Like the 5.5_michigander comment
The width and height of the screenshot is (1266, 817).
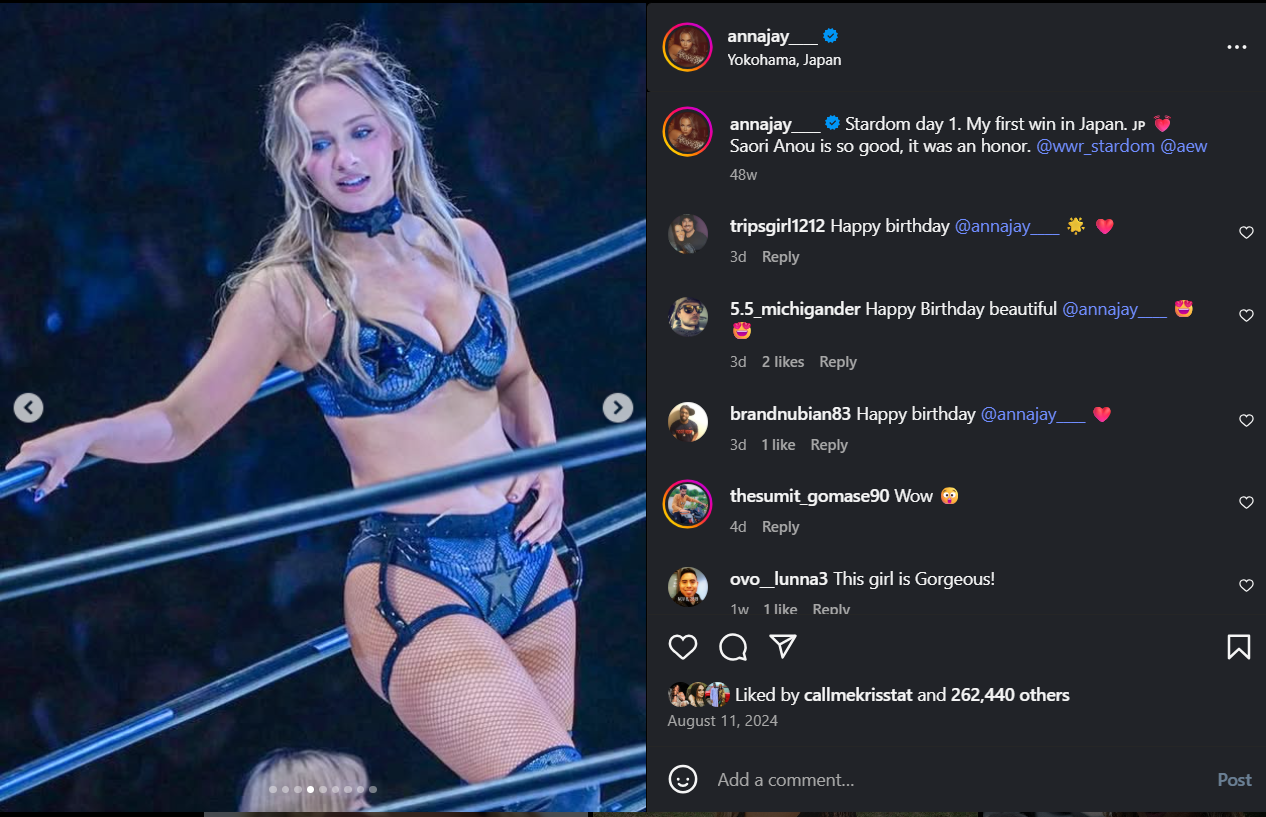pos(1246,315)
